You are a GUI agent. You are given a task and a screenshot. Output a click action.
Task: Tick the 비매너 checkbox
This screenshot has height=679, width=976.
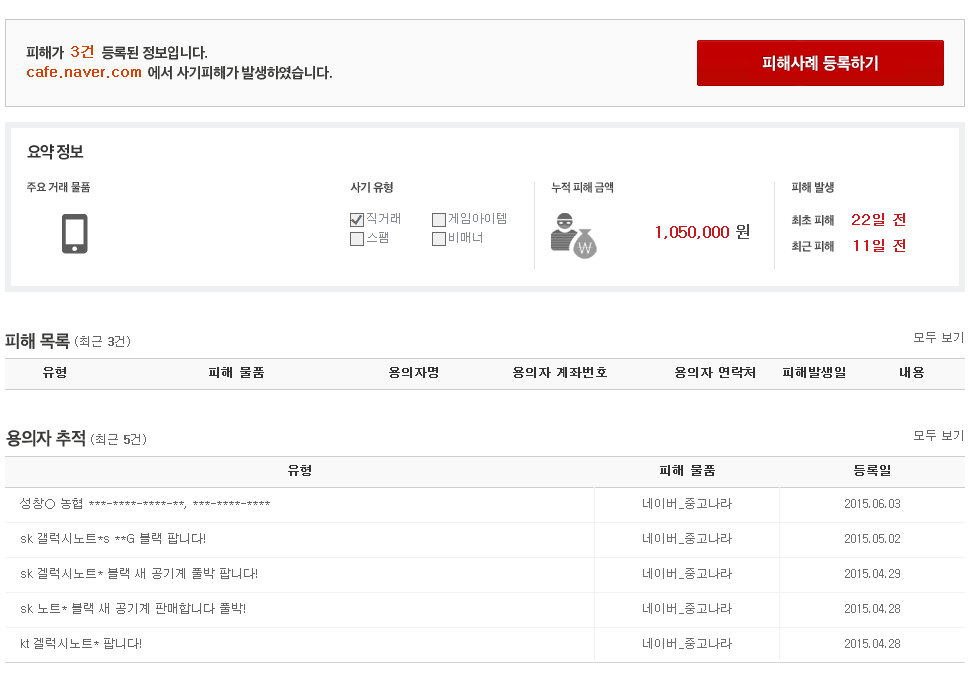pos(439,239)
